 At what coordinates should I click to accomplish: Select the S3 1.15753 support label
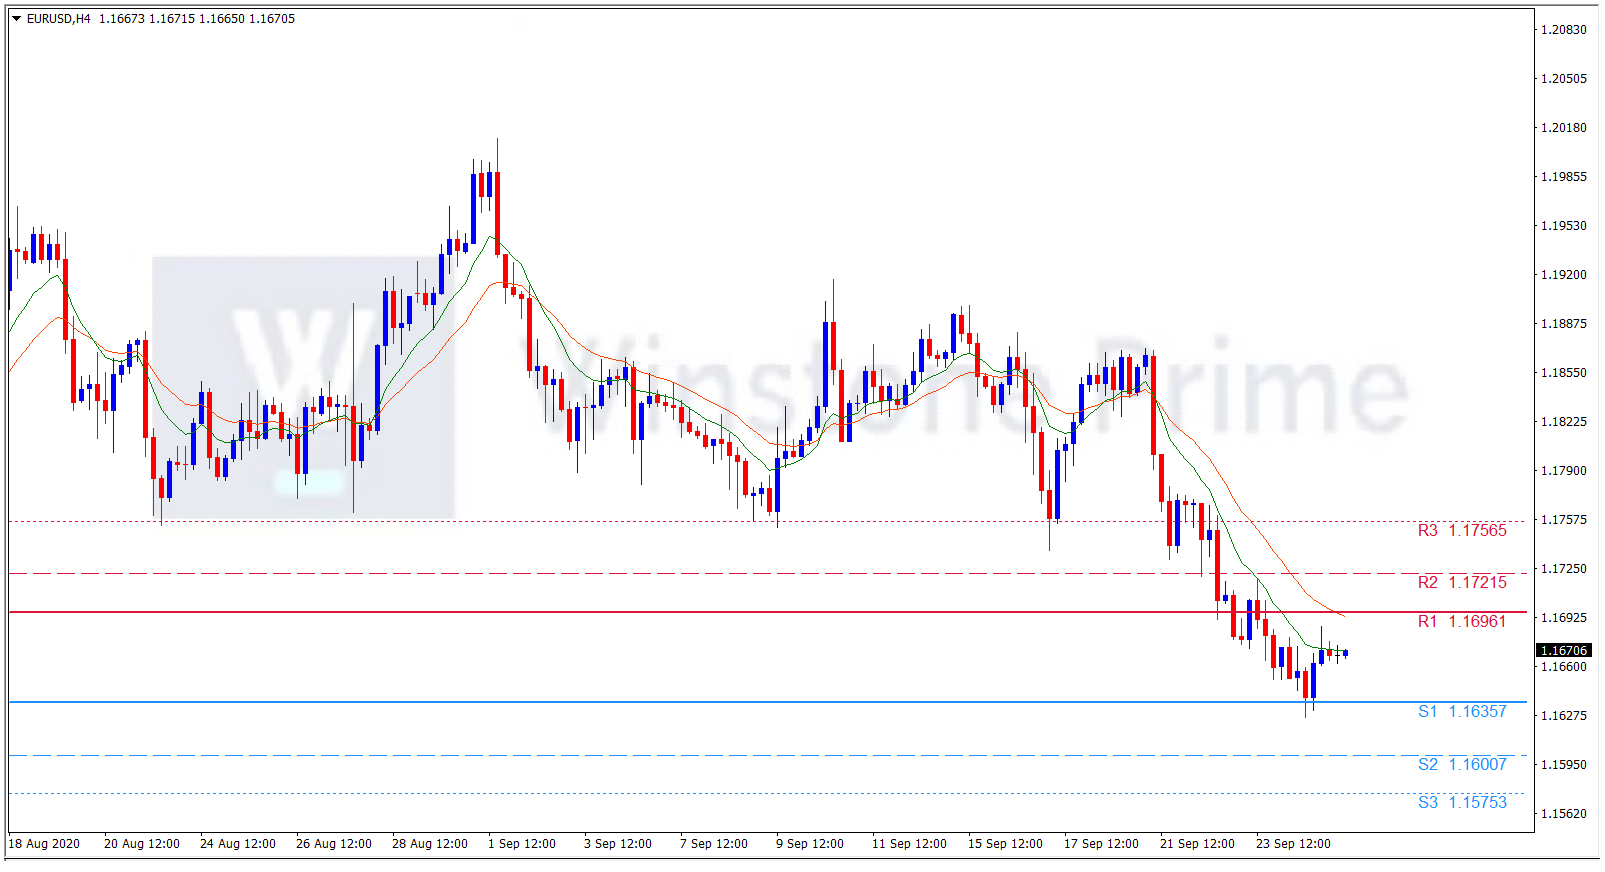click(1461, 802)
